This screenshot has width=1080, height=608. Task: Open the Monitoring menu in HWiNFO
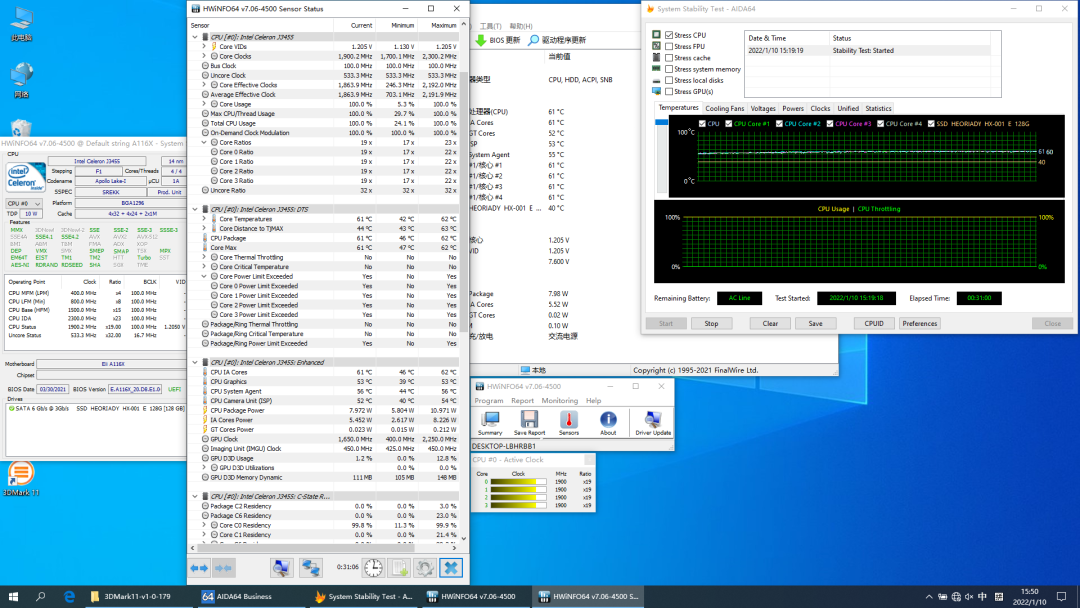point(559,400)
